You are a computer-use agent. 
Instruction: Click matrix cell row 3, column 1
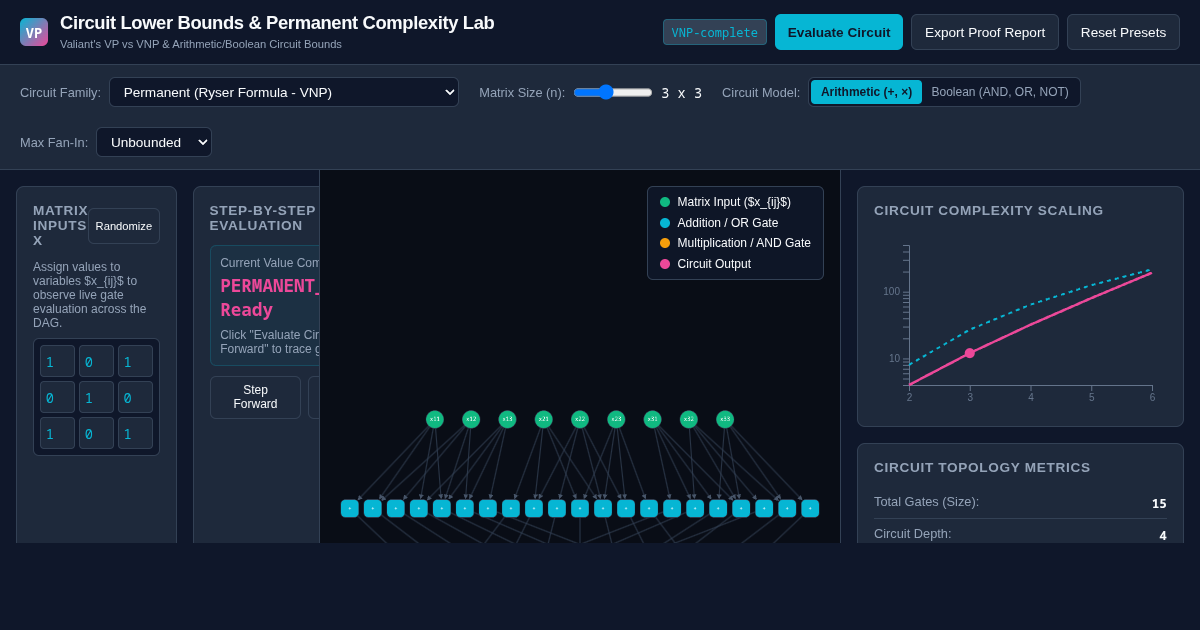[57, 433]
